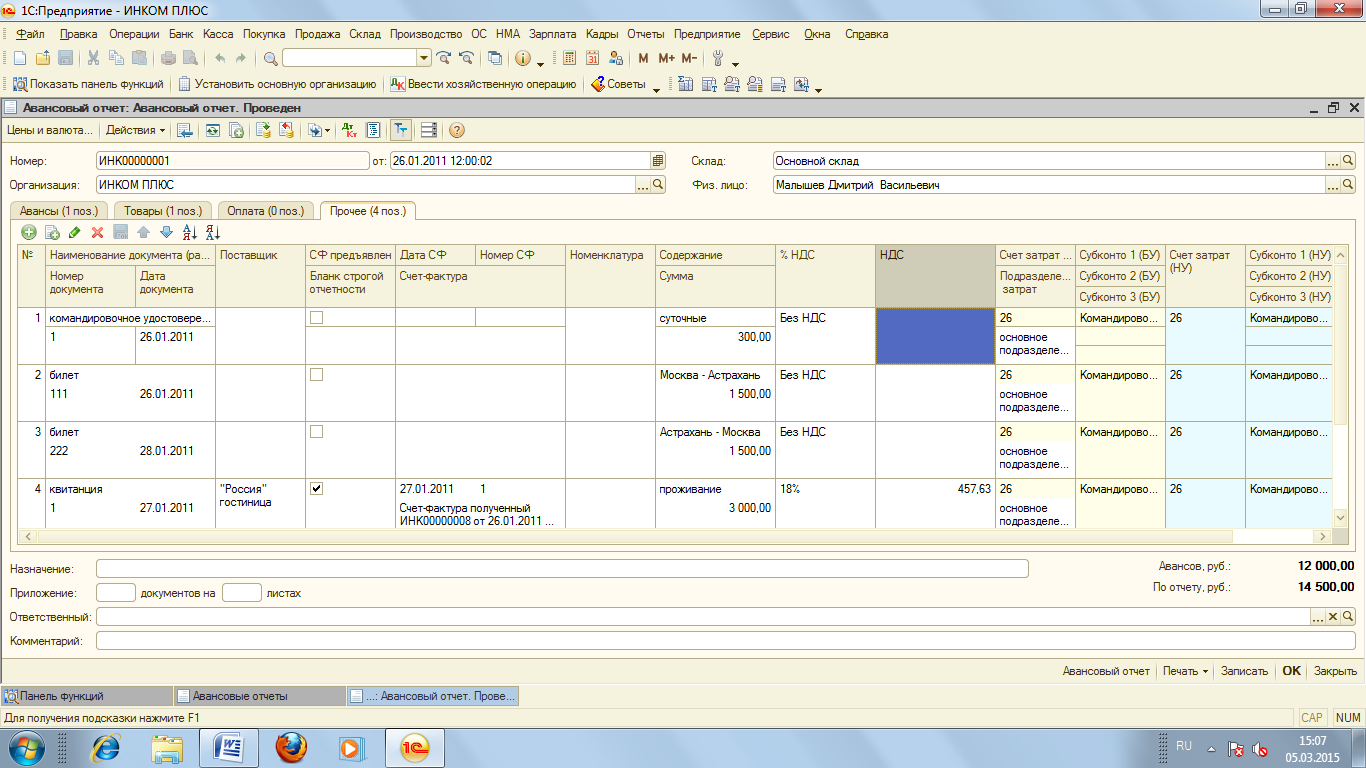The height and width of the screenshot is (768, 1366).
Task: Open the Зарплата menu
Action: (552, 34)
